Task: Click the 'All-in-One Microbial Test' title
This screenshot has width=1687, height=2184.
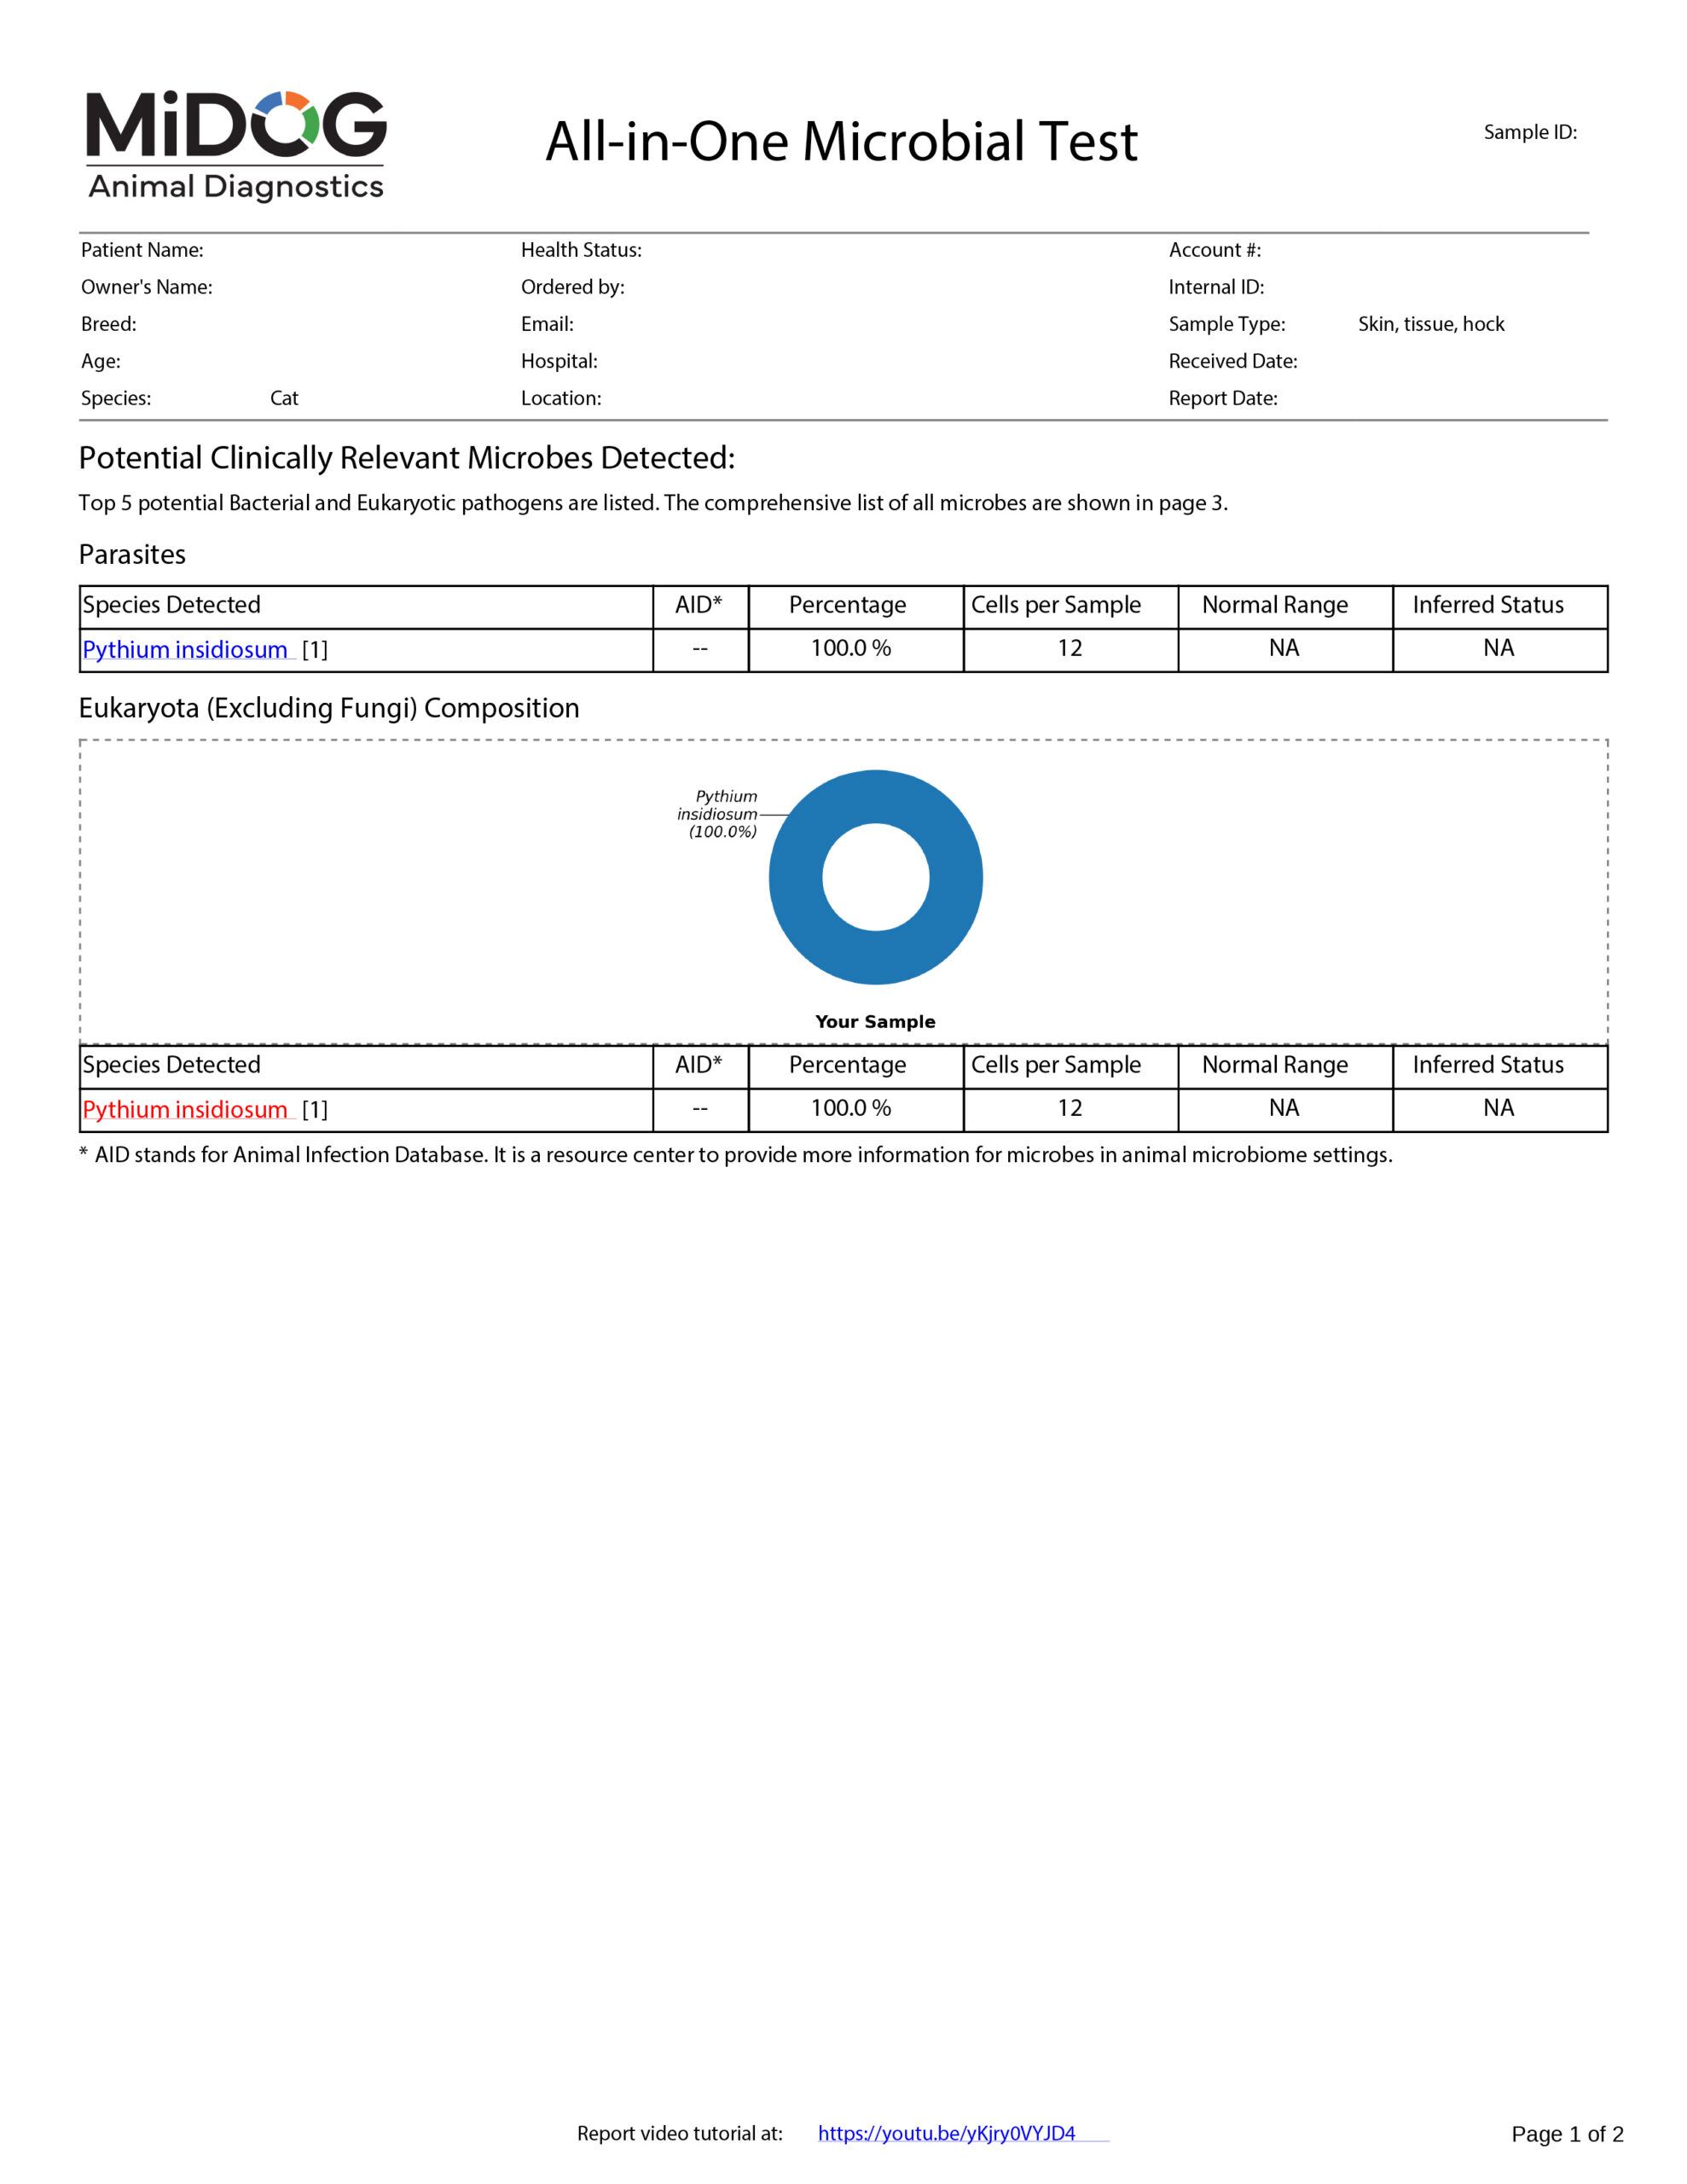Action: tap(841, 141)
